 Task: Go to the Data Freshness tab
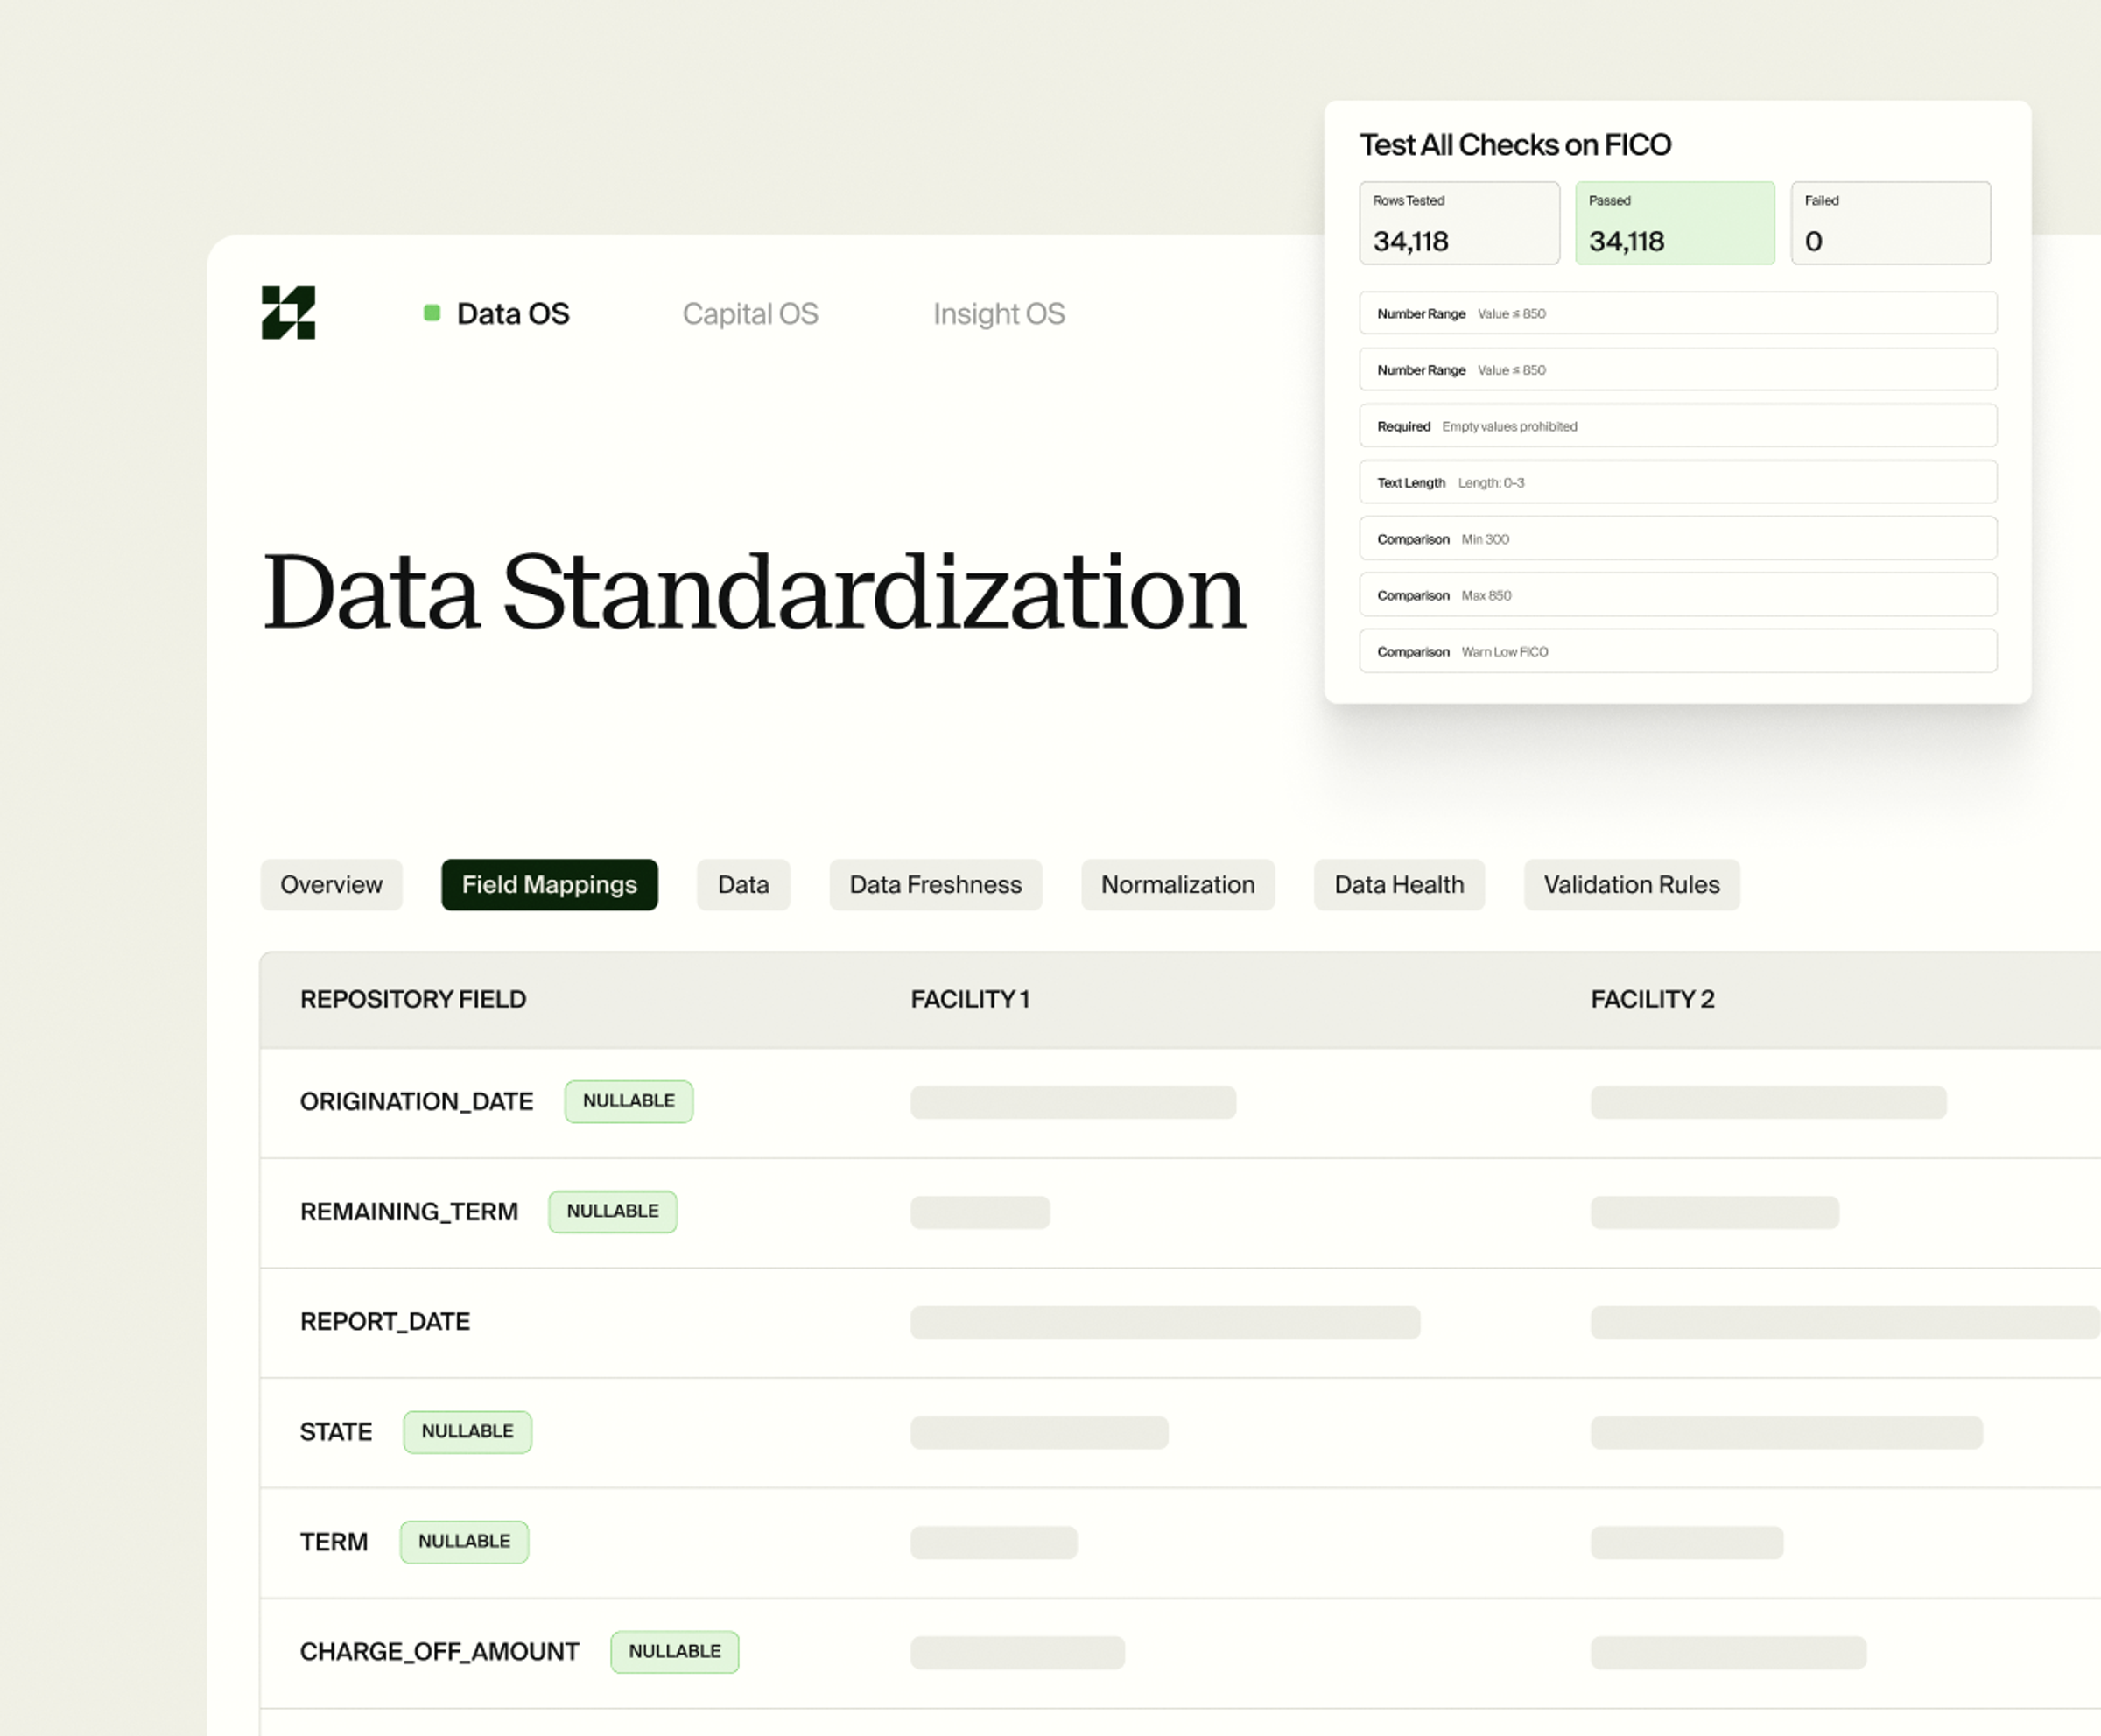point(935,885)
